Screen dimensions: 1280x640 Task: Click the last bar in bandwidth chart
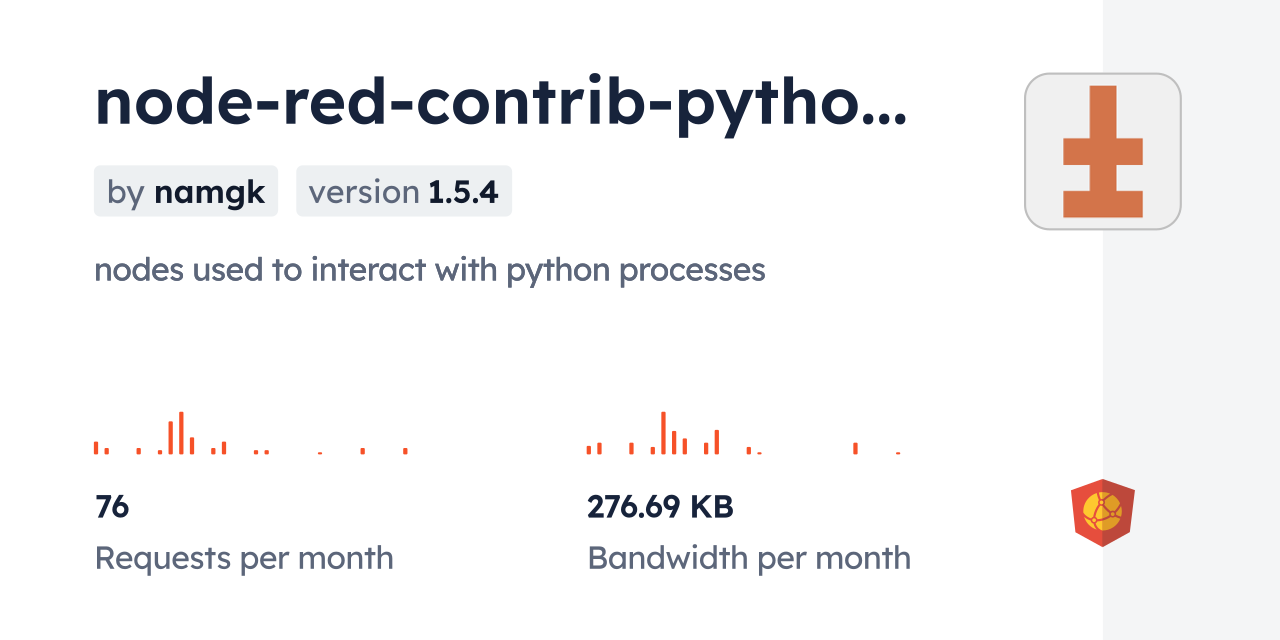898,453
